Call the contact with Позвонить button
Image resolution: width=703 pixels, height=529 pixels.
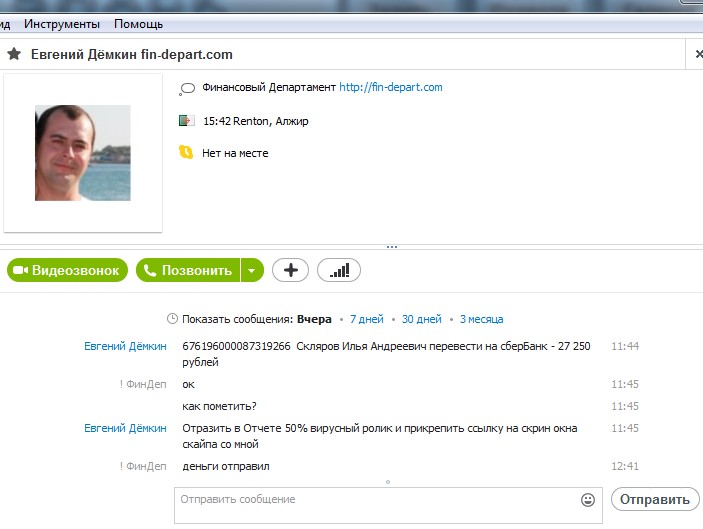[x=188, y=270]
